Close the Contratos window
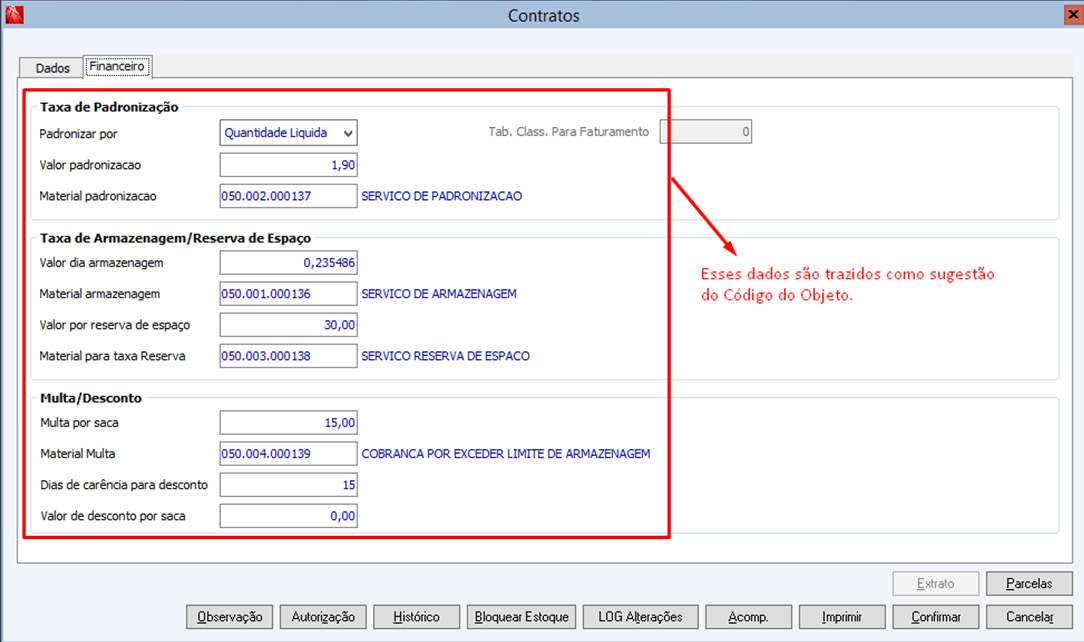This screenshot has width=1084, height=642. [1074, 15]
